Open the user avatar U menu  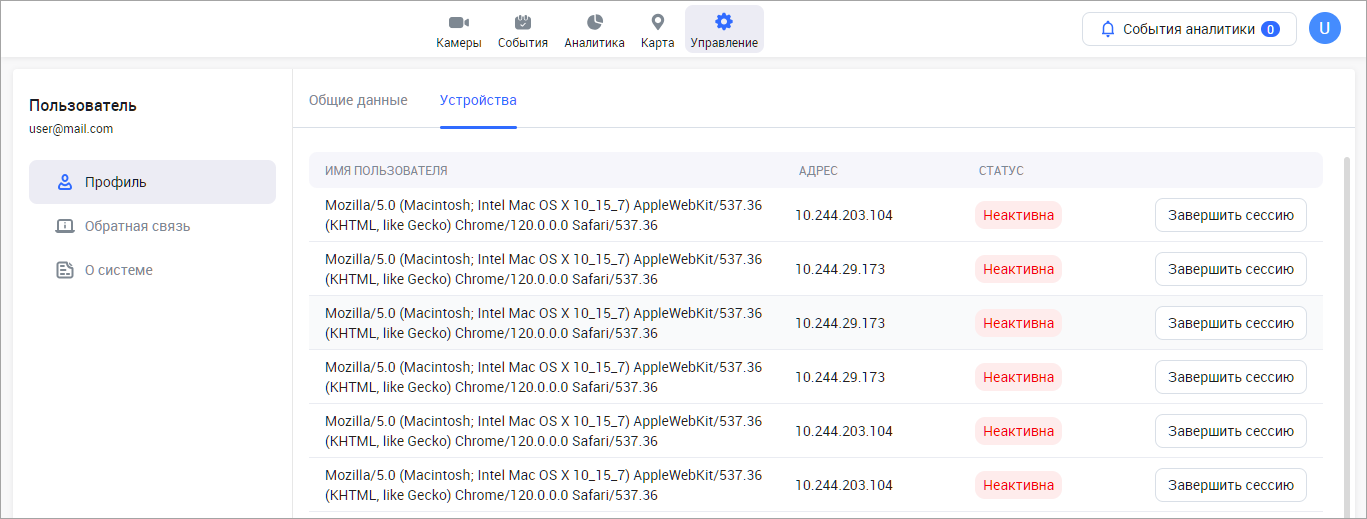tap(1324, 29)
